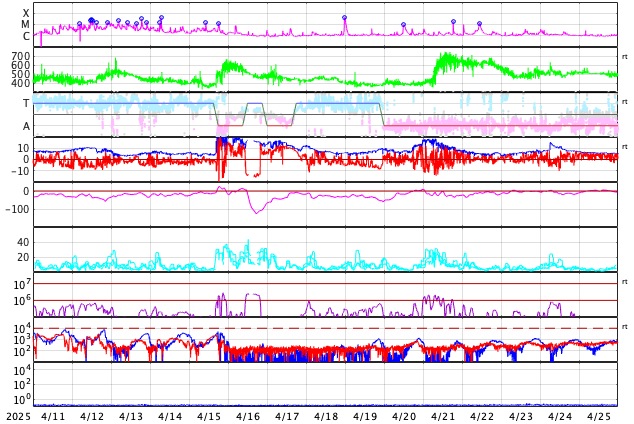Click the X flare class axis label
The image size is (634, 424).
coord(26,14)
